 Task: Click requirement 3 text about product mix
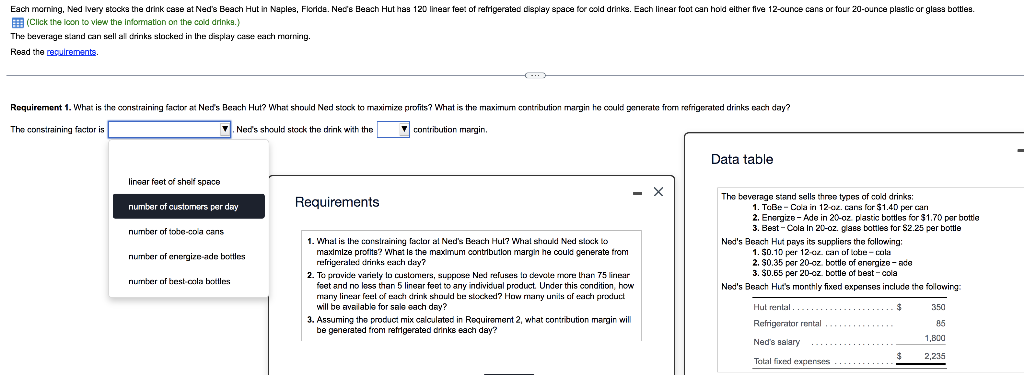[469, 325]
